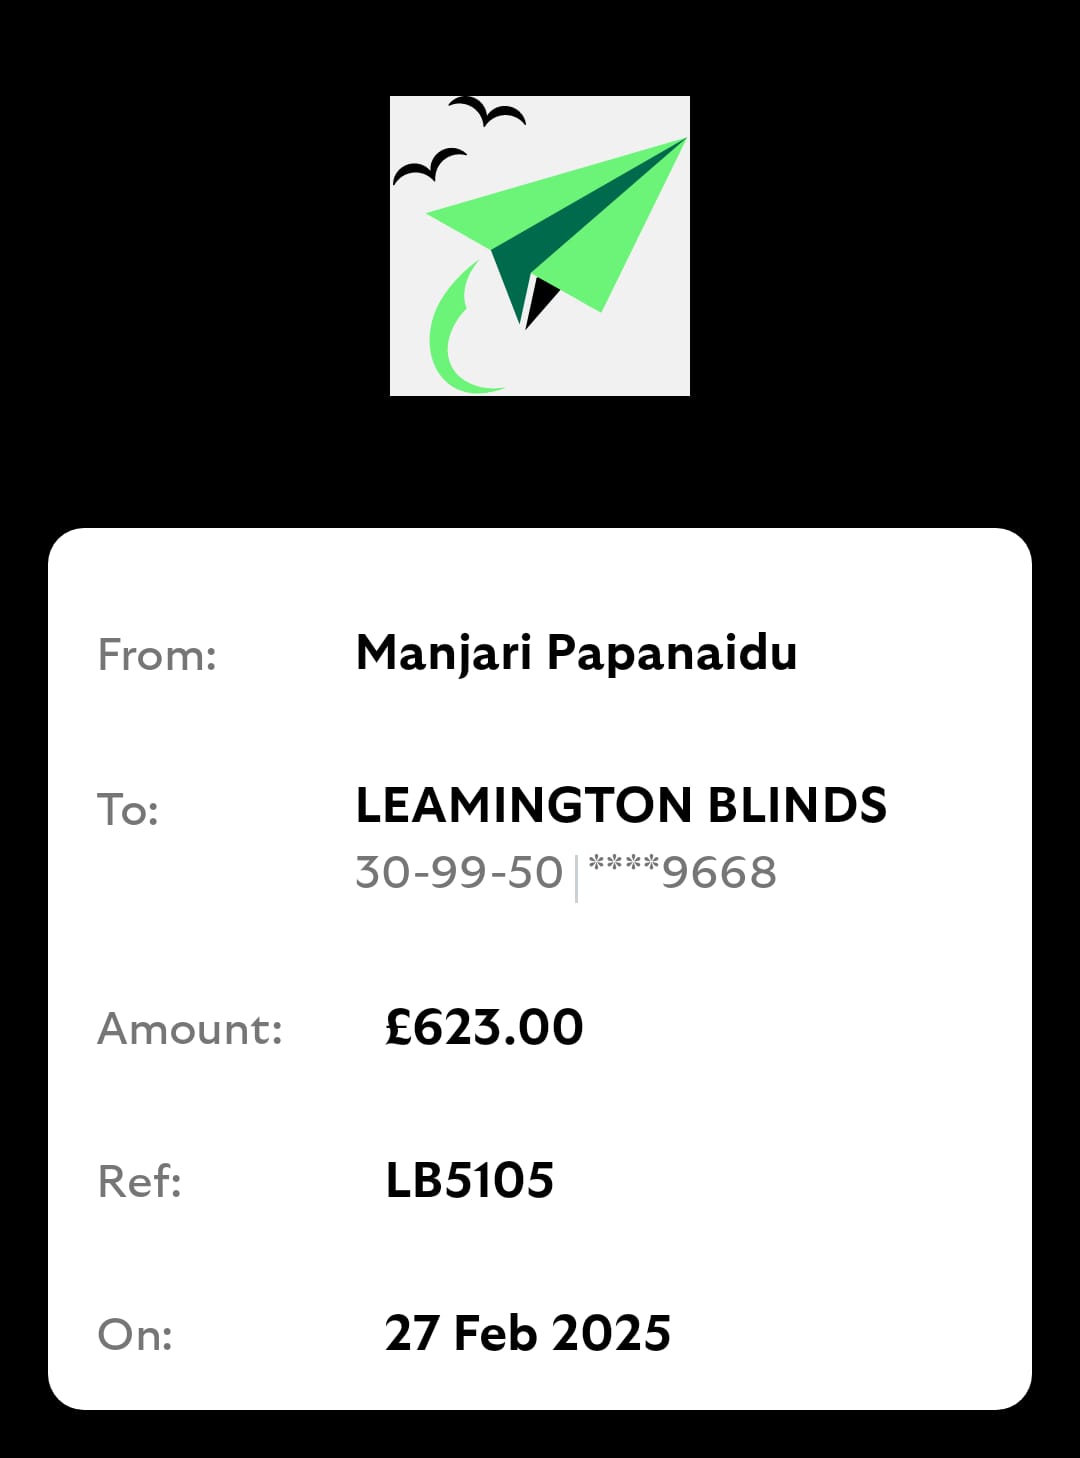1080x1458 pixels.
Task: Tap the divider between sort code and account
Action: click(576, 876)
